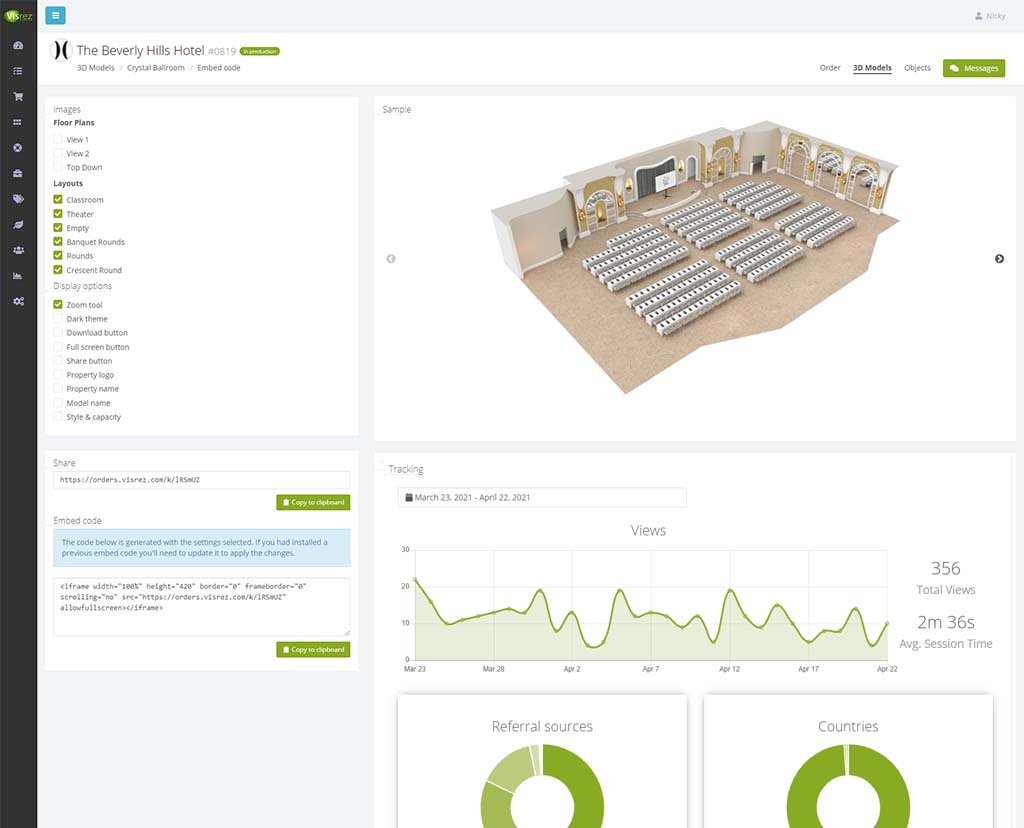The height and width of the screenshot is (828, 1024).
Task: Click the Embed code breadcrumb
Action: (219, 68)
